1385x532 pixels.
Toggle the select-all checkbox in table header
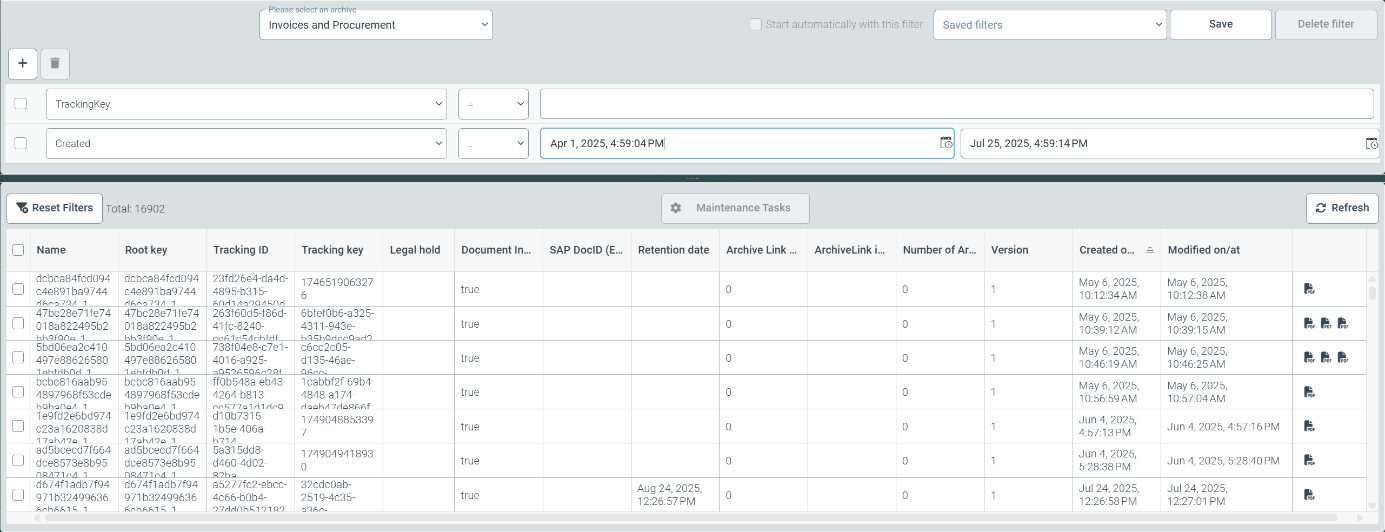pos(18,250)
